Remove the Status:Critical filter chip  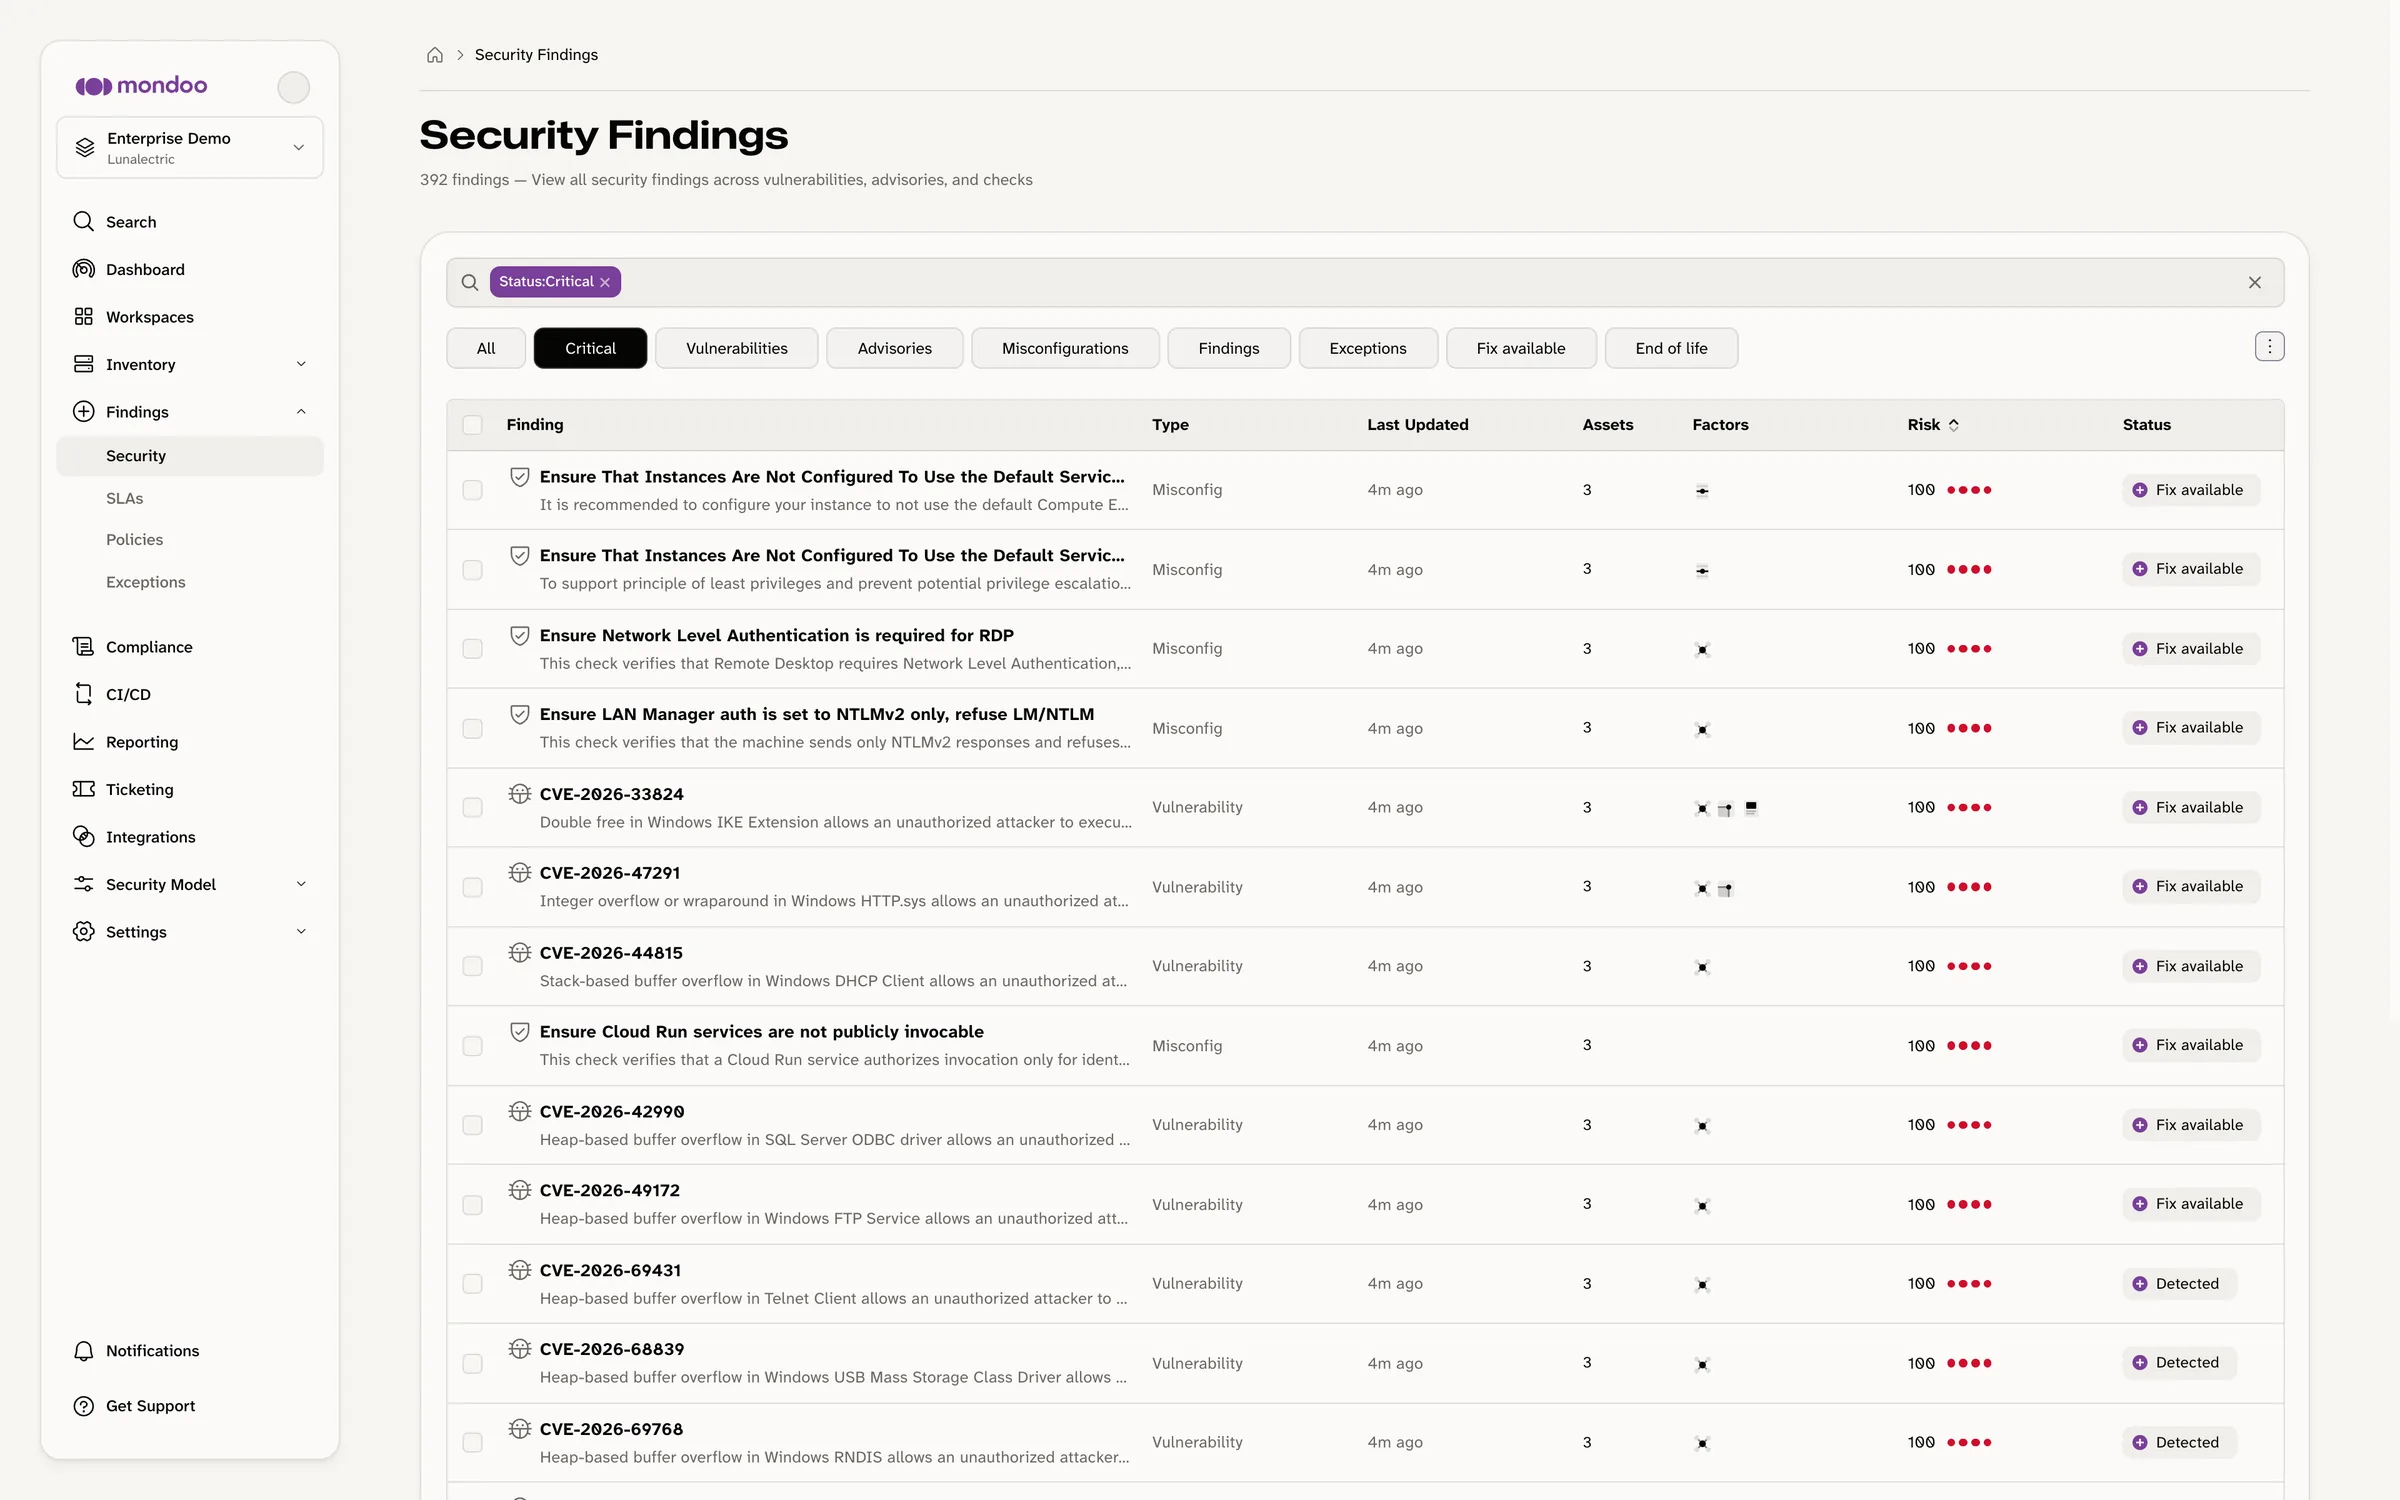tap(605, 283)
